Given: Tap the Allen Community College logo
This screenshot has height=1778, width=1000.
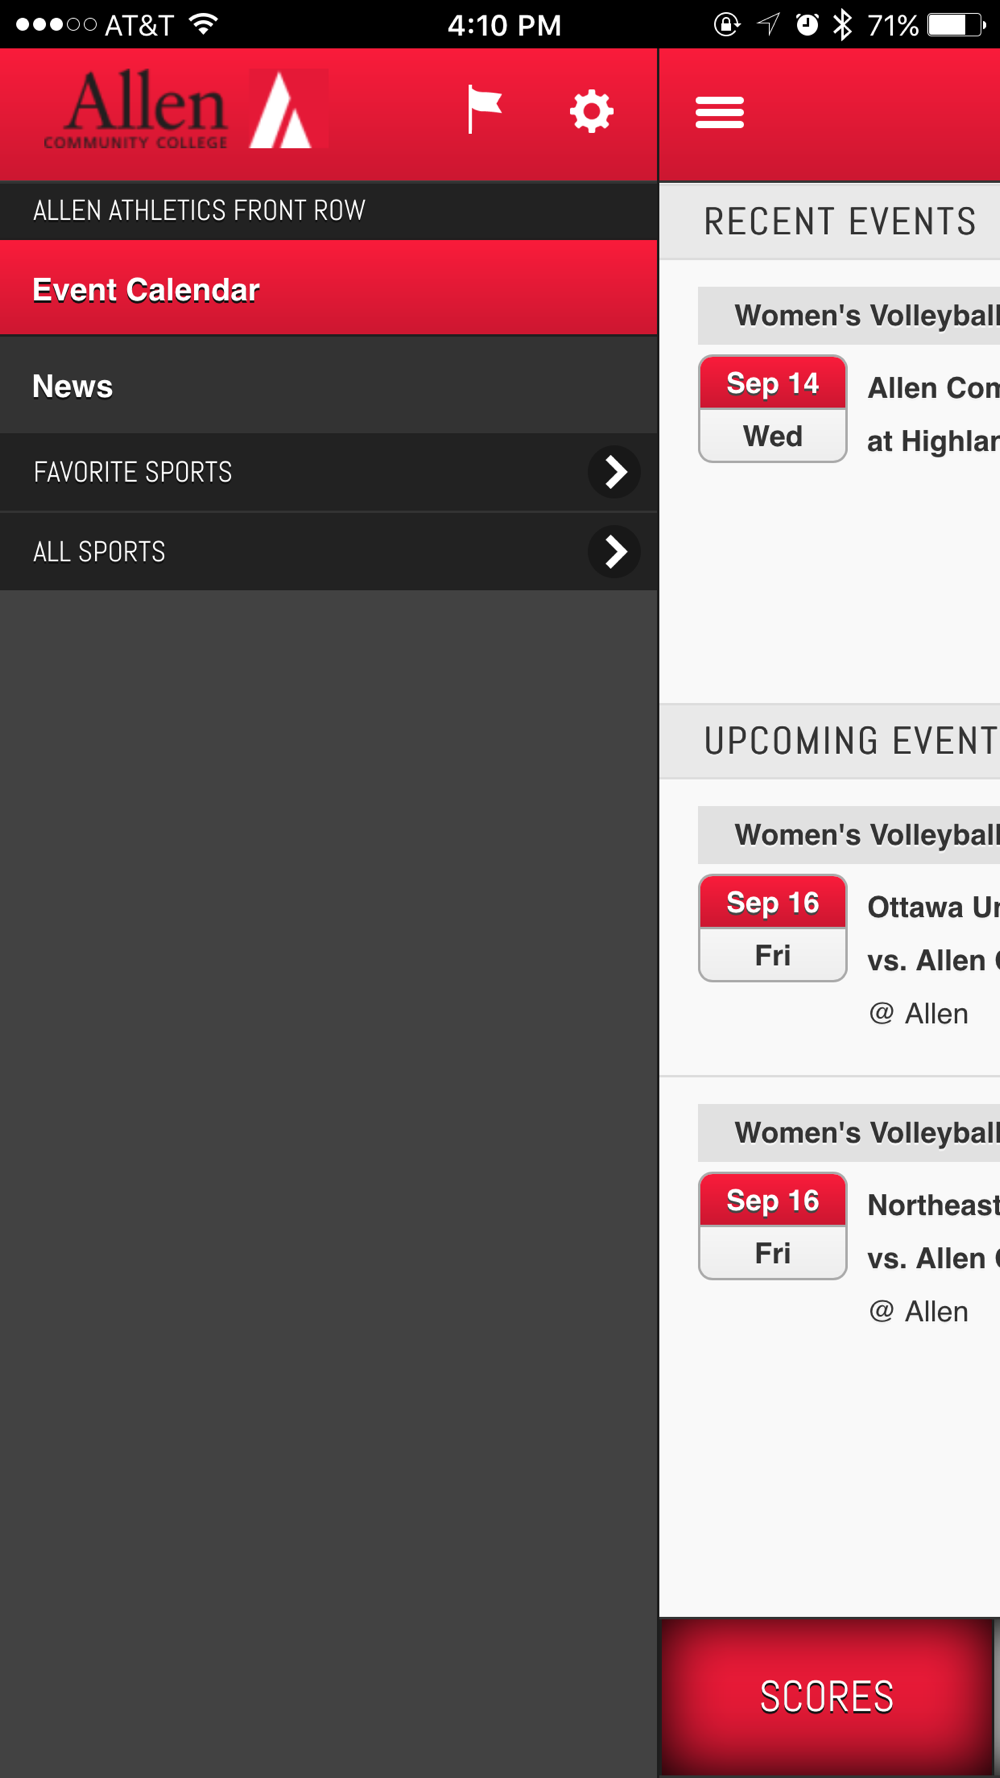Looking at the screenshot, I should click(x=186, y=110).
